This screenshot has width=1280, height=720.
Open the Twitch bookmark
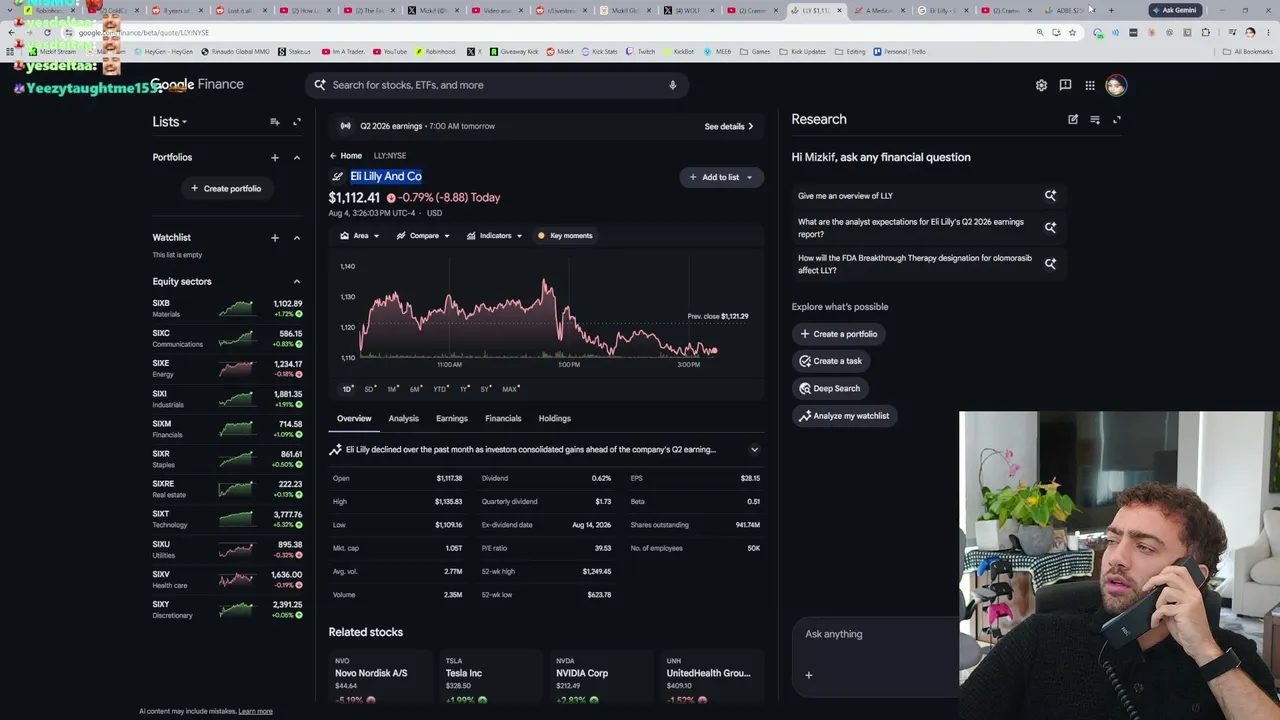coord(641,51)
